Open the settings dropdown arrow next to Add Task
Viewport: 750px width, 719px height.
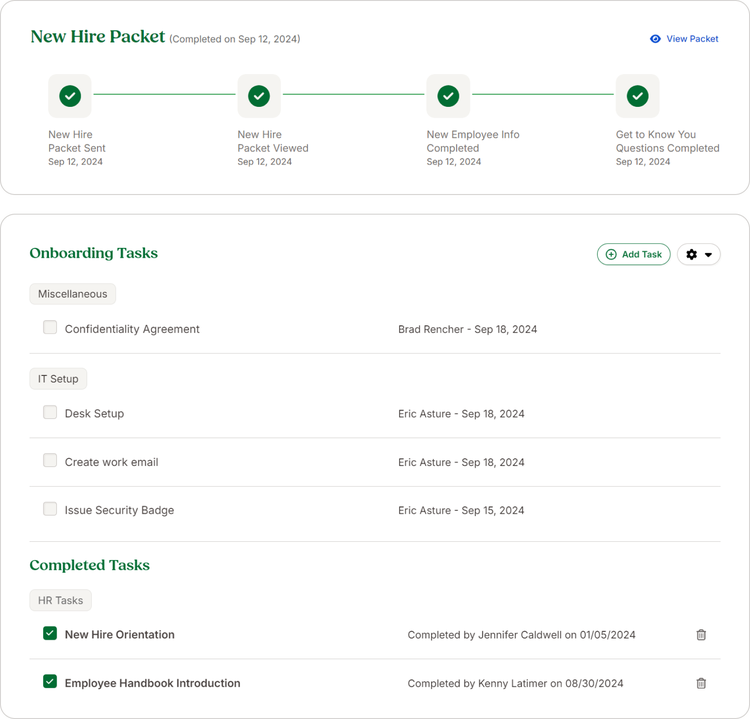point(708,255)
